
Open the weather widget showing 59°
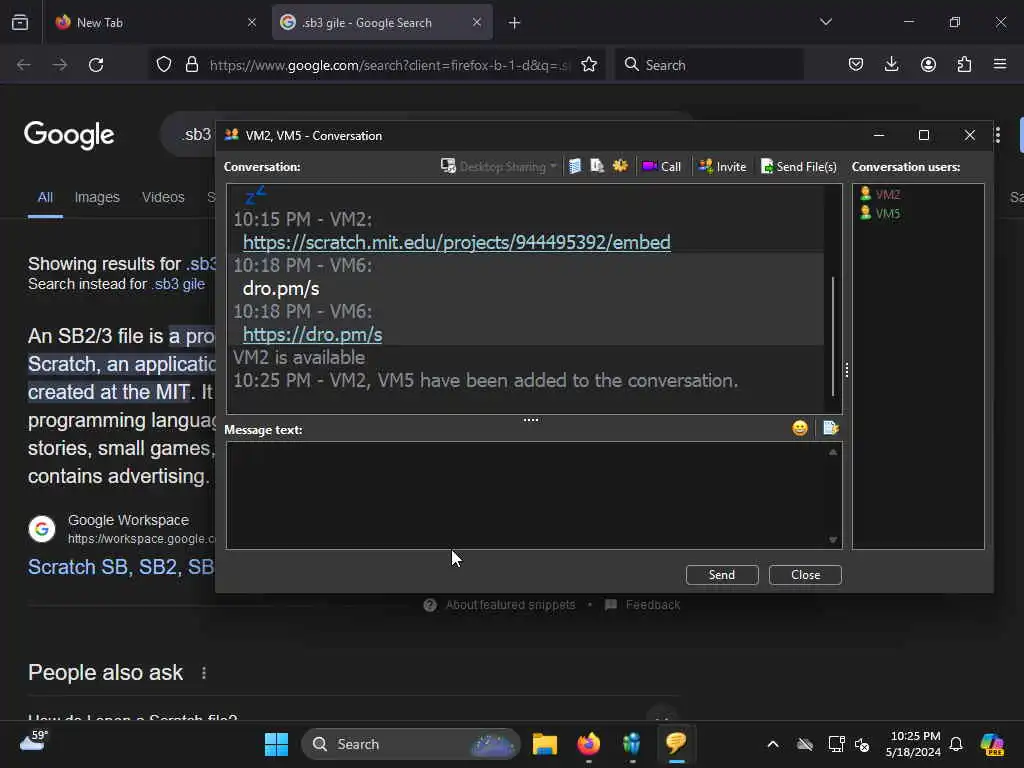pos(34,742)
